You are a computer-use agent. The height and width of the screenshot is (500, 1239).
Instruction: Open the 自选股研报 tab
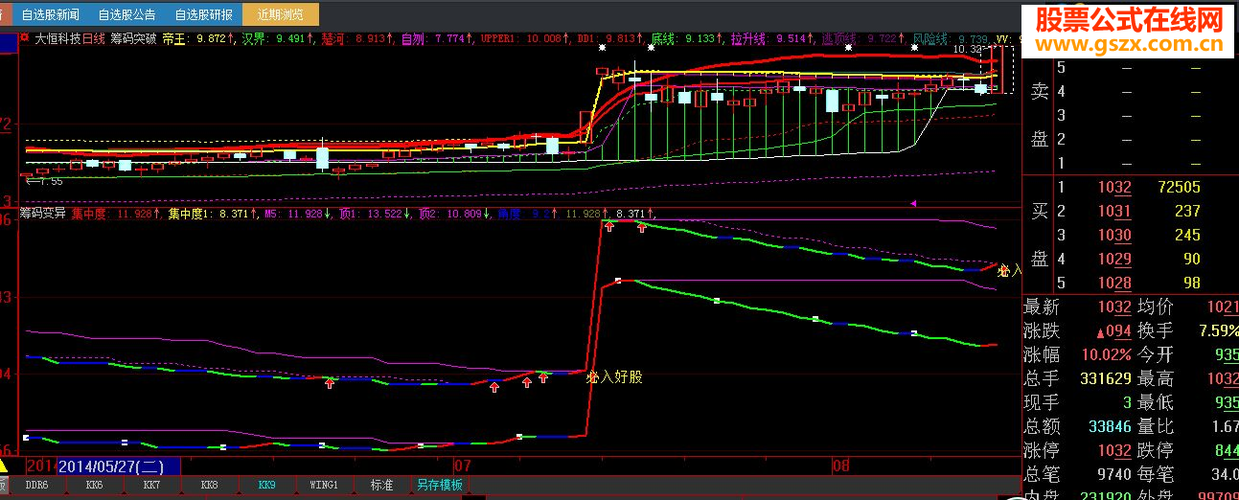pos(204,14)
